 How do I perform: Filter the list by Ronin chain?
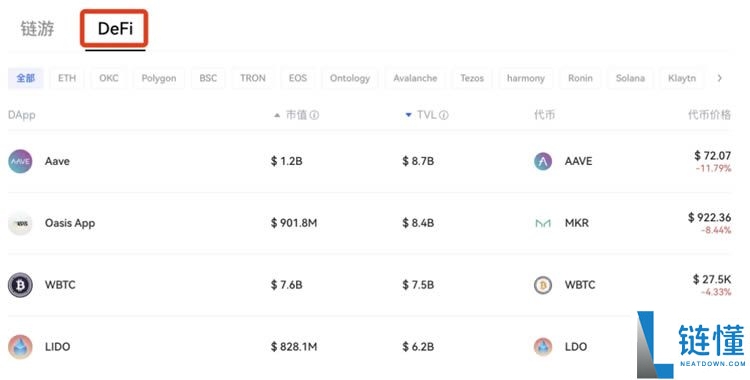click(580, 78)
